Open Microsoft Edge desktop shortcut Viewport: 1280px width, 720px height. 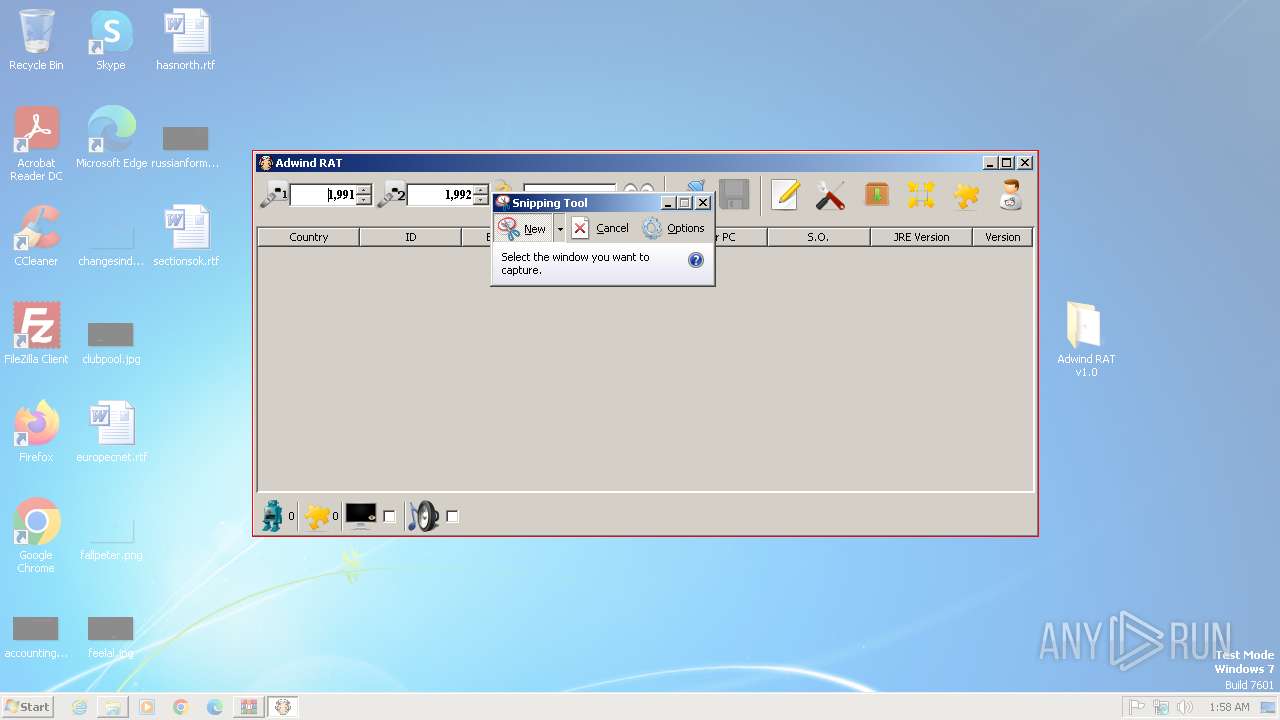[x=111, y=138]
